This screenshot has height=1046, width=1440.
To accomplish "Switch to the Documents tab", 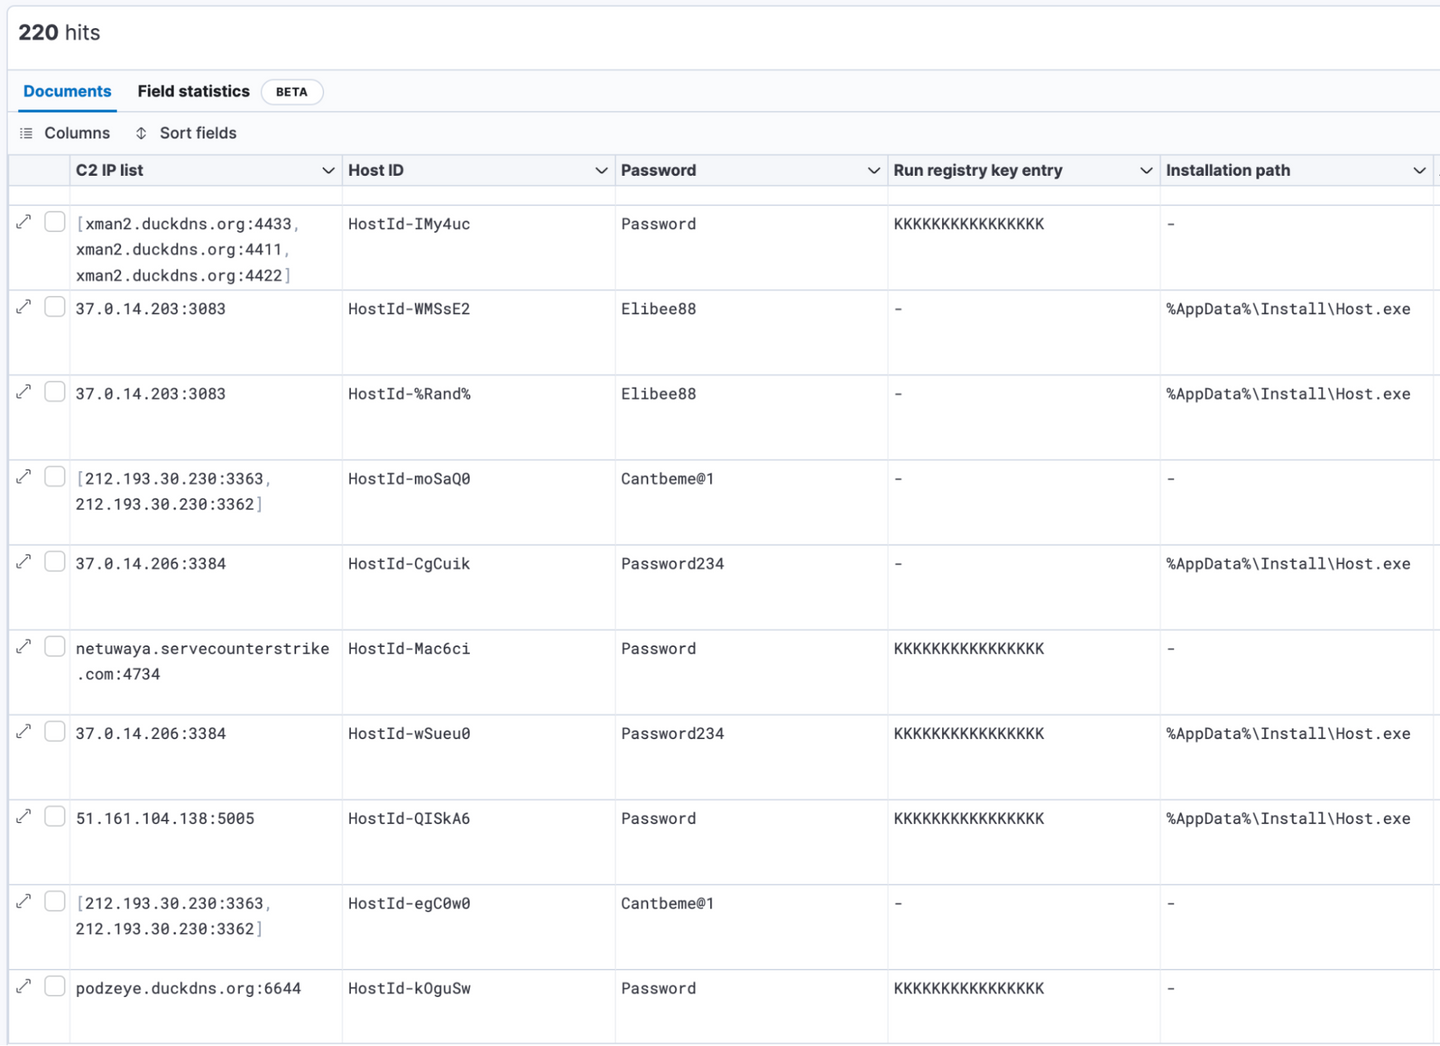I will (x=67, y=91).
